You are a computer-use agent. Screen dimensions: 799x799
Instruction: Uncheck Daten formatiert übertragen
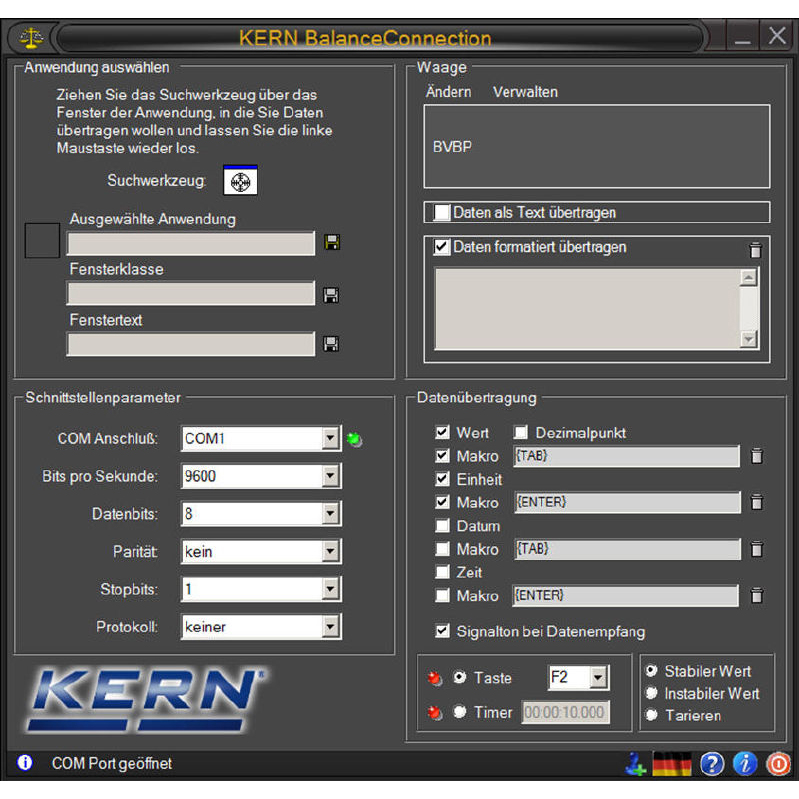[x=441, y=247]
